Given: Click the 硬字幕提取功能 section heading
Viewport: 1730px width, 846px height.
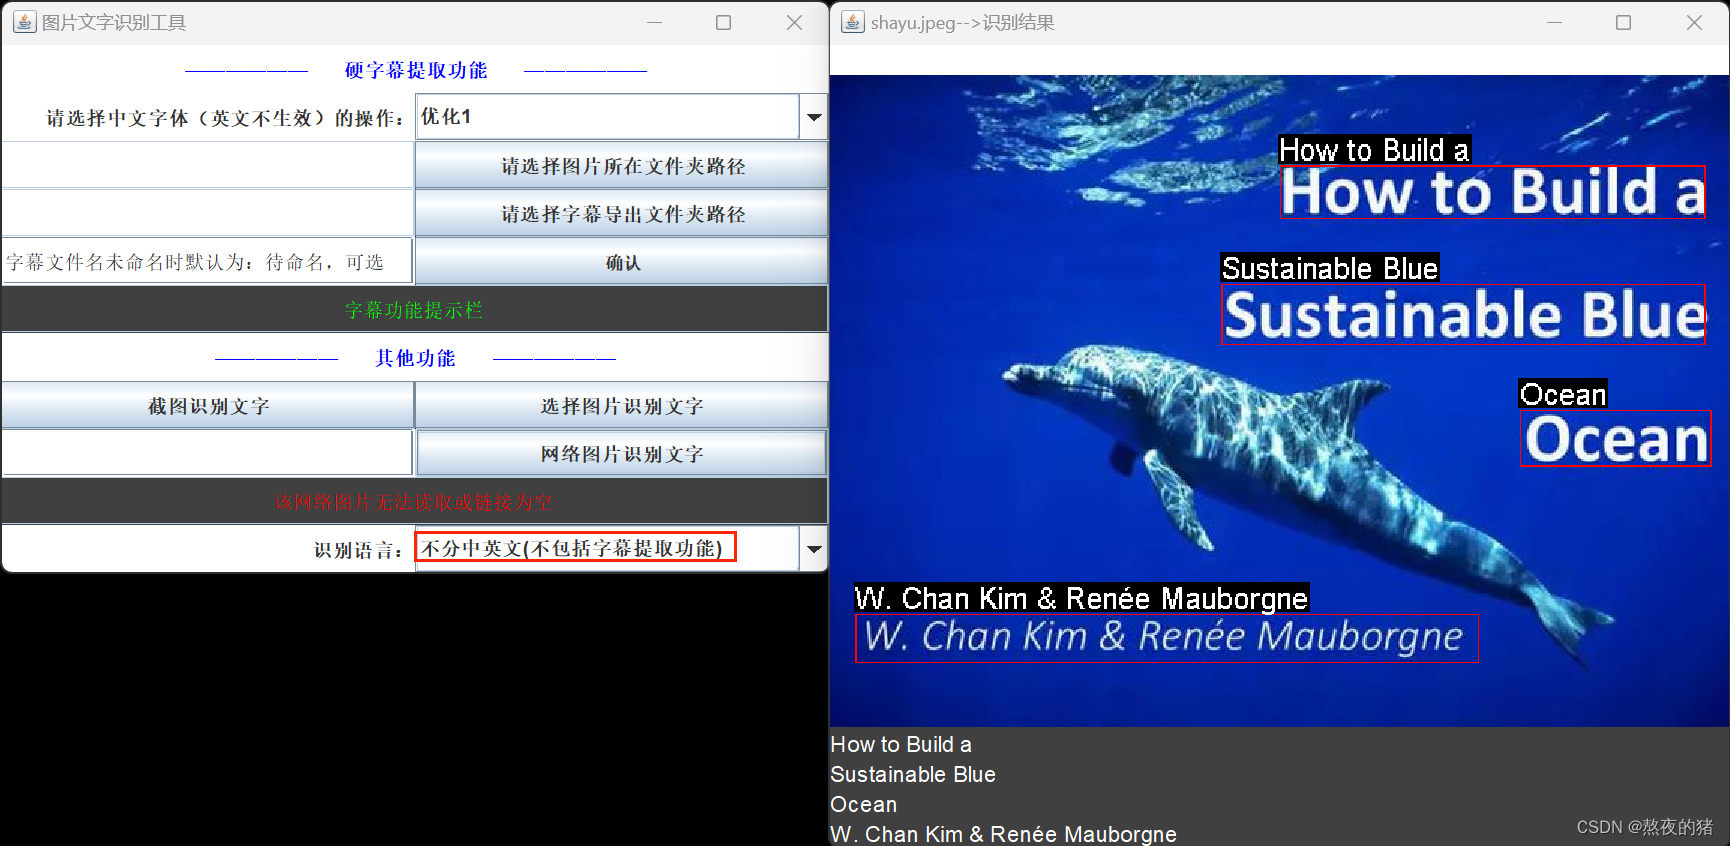Looking at the screenshot, I should coord(416,70).
